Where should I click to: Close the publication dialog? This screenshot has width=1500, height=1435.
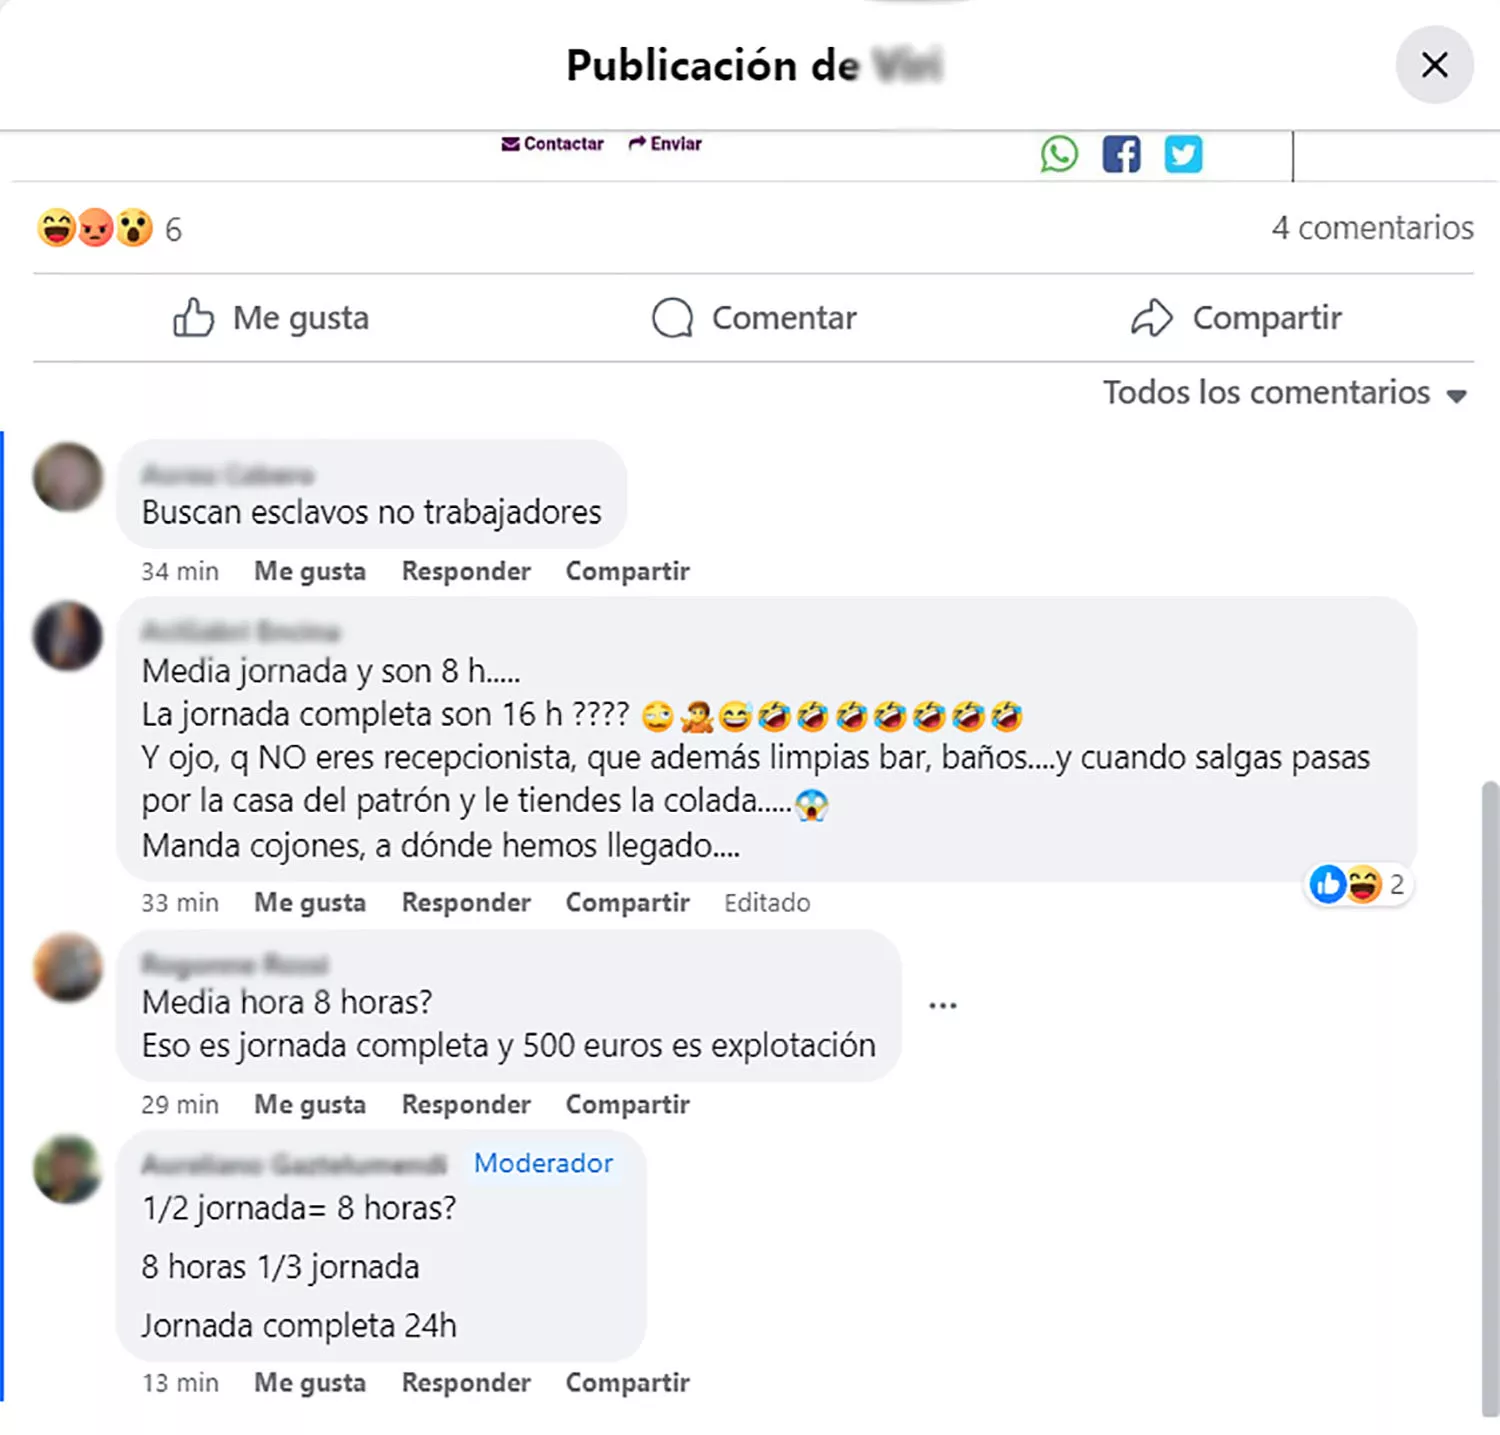1434,65
